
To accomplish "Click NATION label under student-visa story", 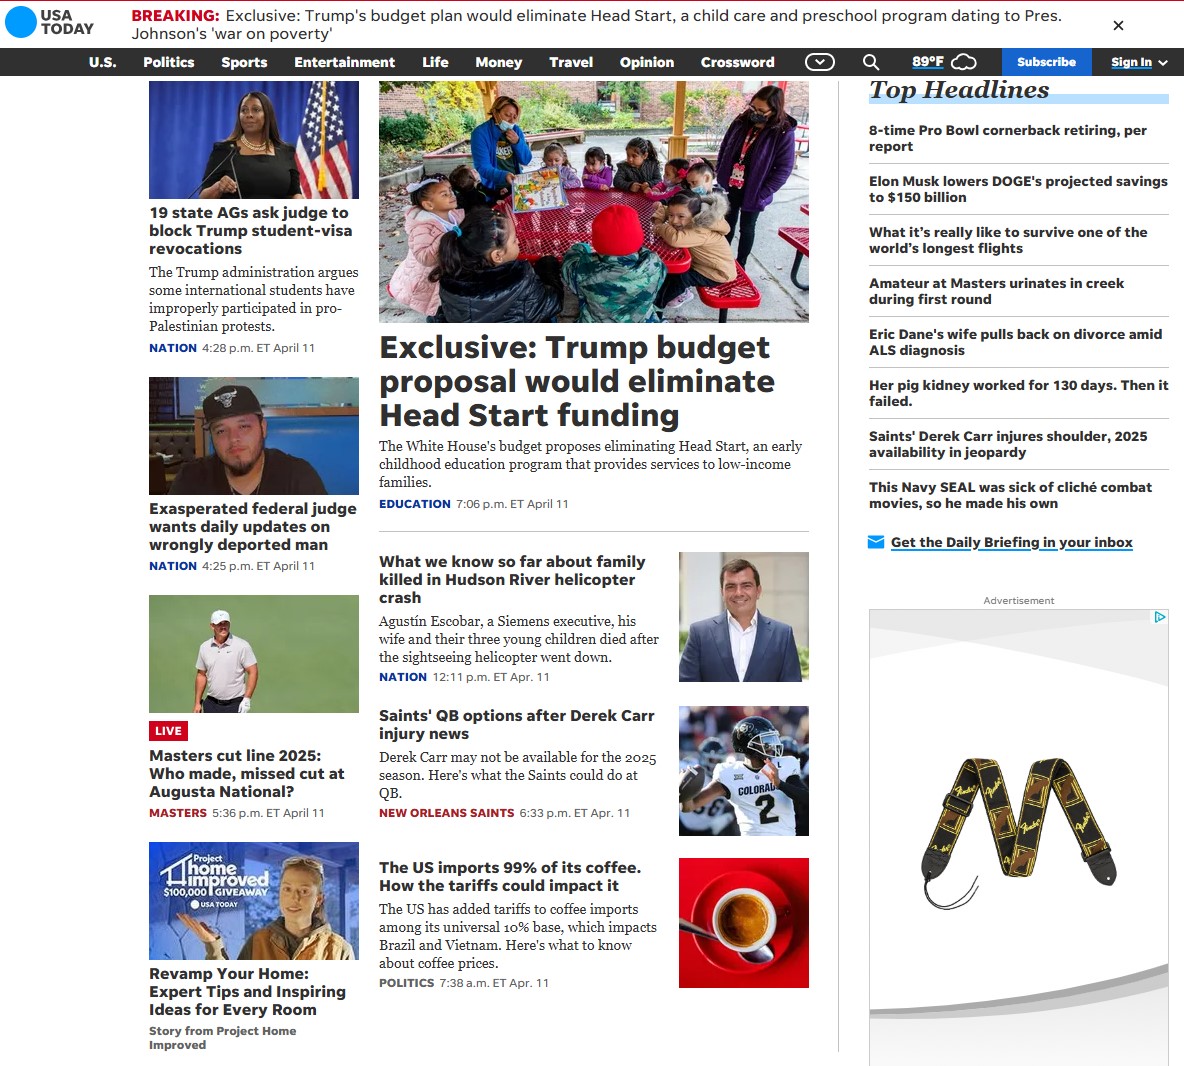I will [x=173, y=348].
